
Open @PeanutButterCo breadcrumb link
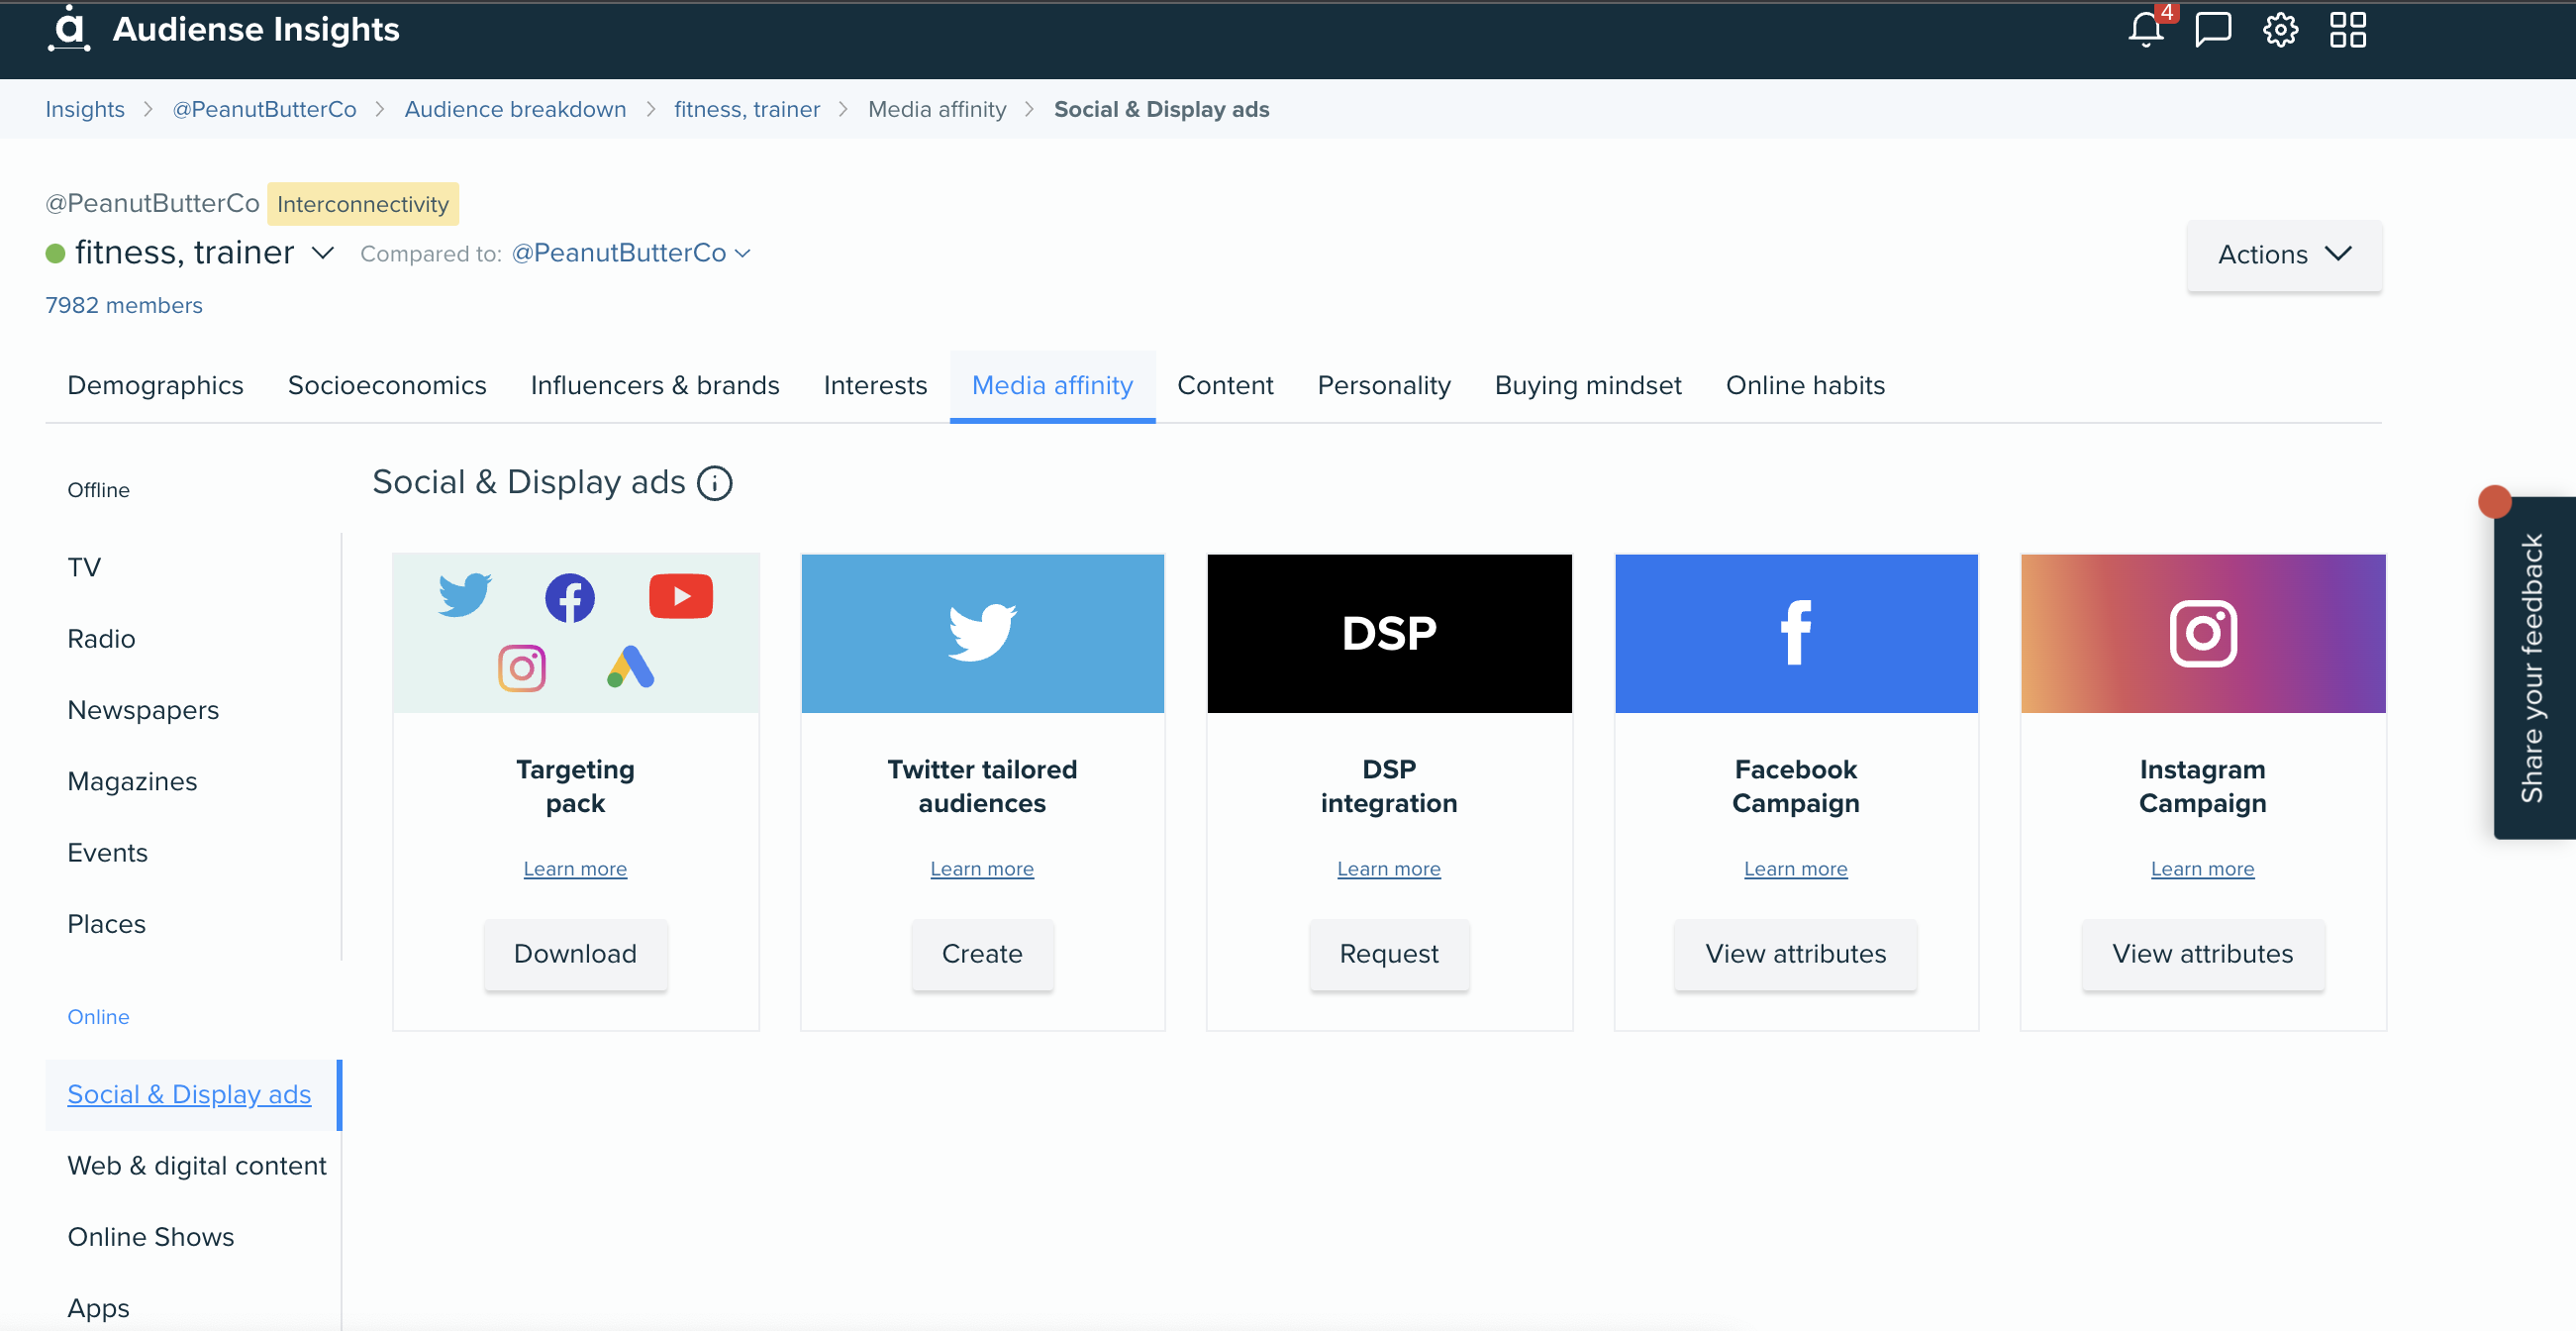(264, 109)
